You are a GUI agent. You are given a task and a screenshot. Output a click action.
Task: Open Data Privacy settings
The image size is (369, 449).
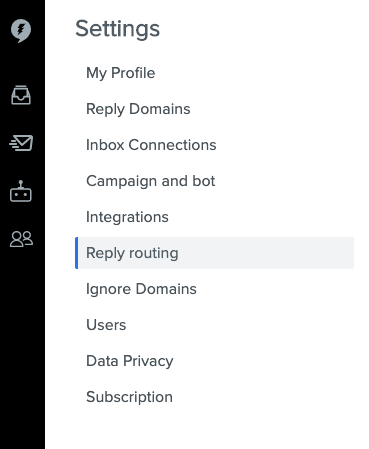130,361
